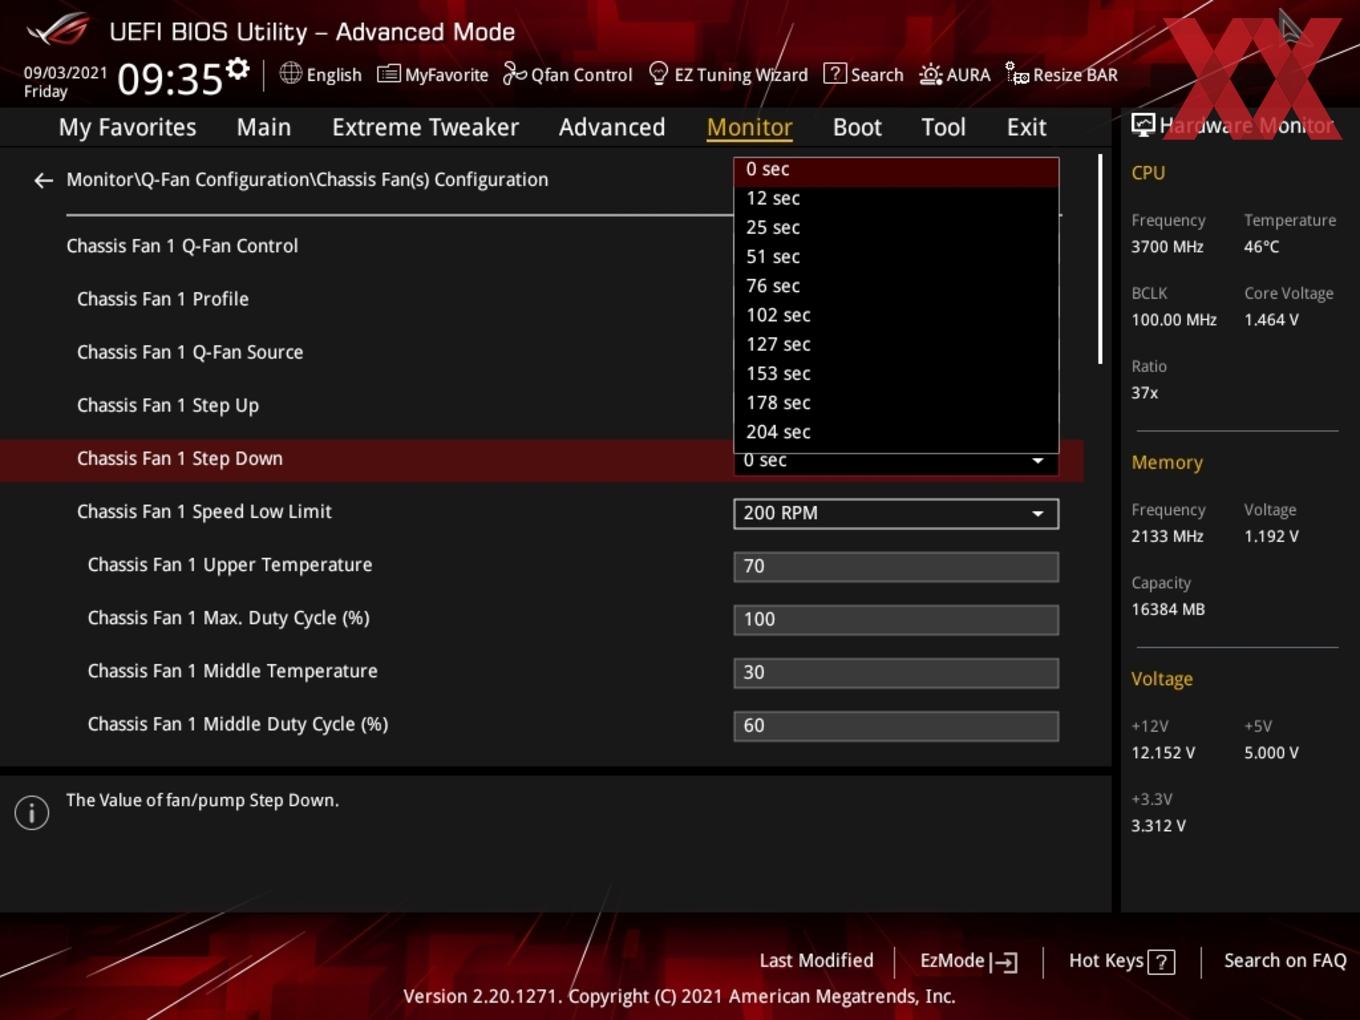The height and width of the screenshot is (1020, 1360).
Task: Switch to EzMode
Action: point(968,961)
